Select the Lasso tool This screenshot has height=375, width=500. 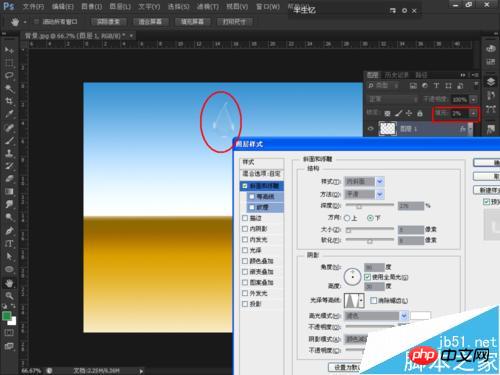pos(9,75)
